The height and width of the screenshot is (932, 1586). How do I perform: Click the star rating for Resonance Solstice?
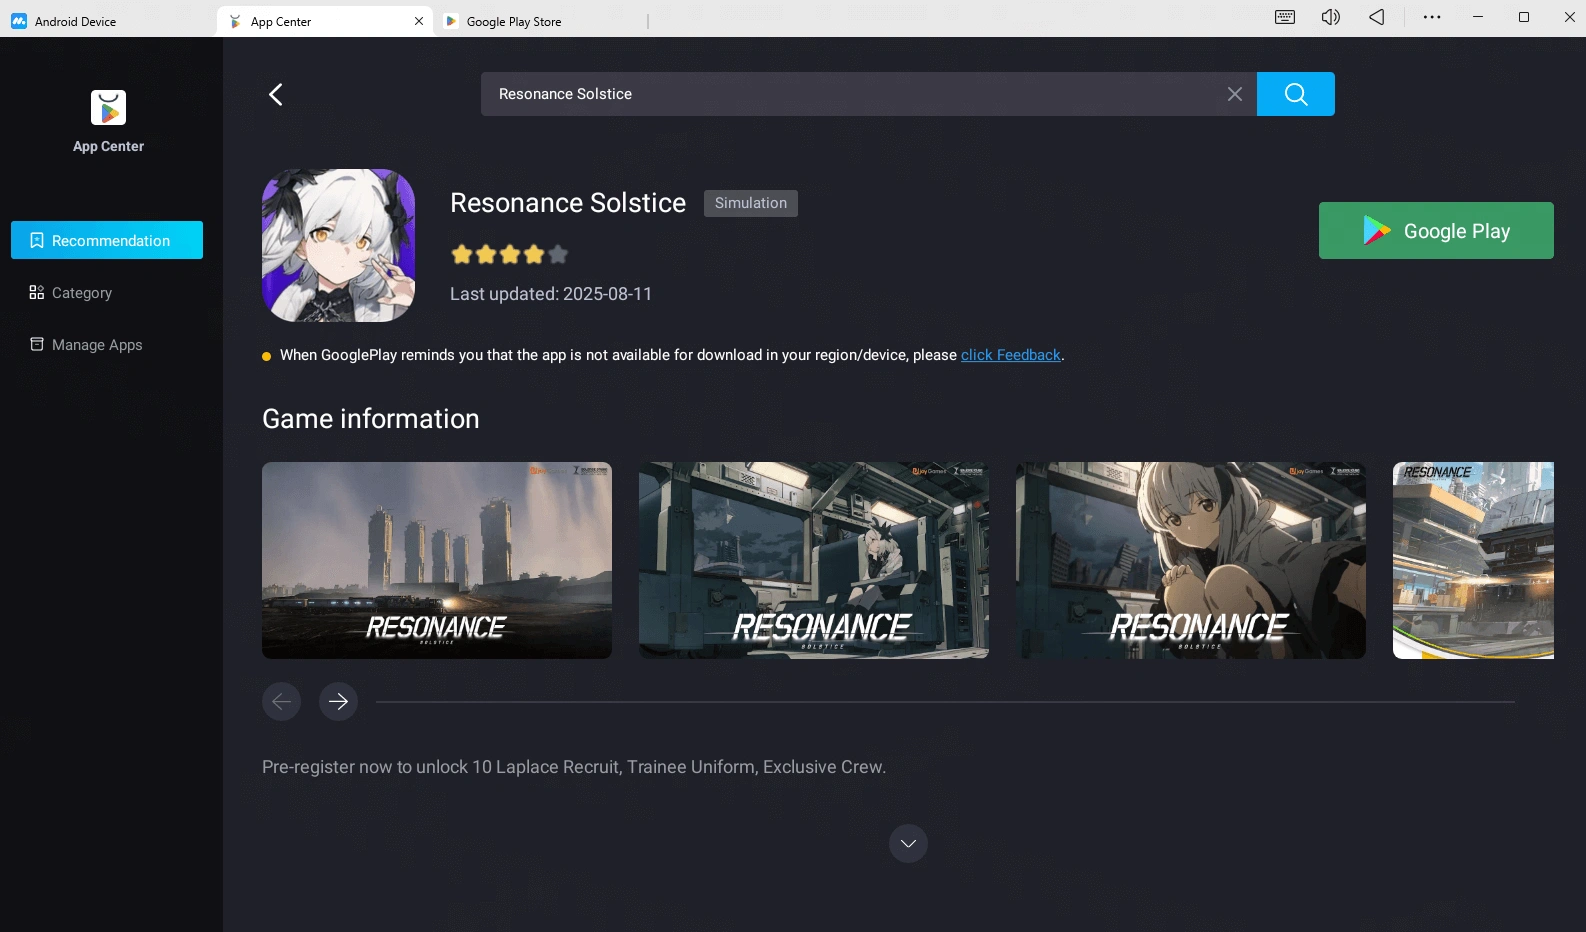pos(510,254)
